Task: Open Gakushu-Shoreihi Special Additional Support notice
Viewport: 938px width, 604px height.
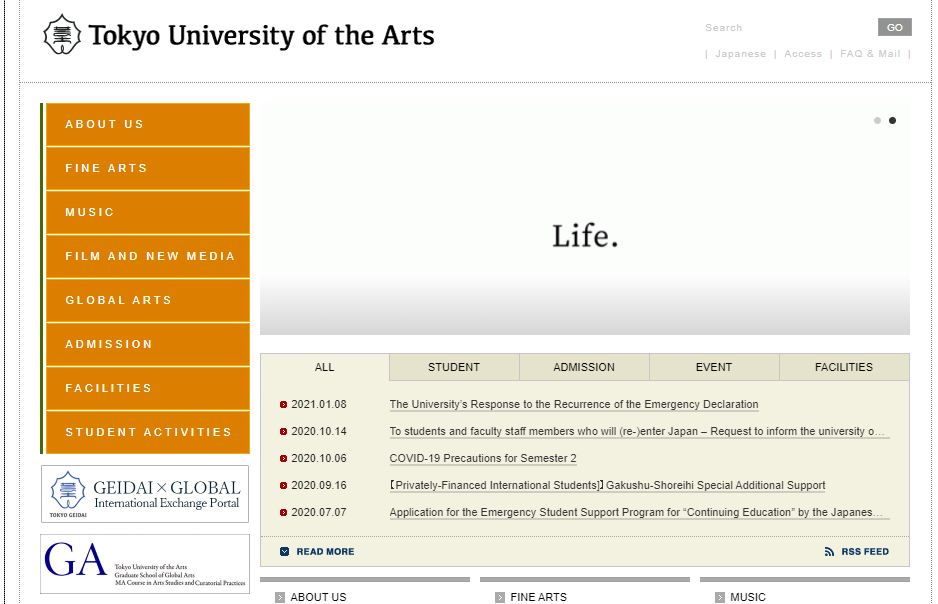Action: point(607,485)
